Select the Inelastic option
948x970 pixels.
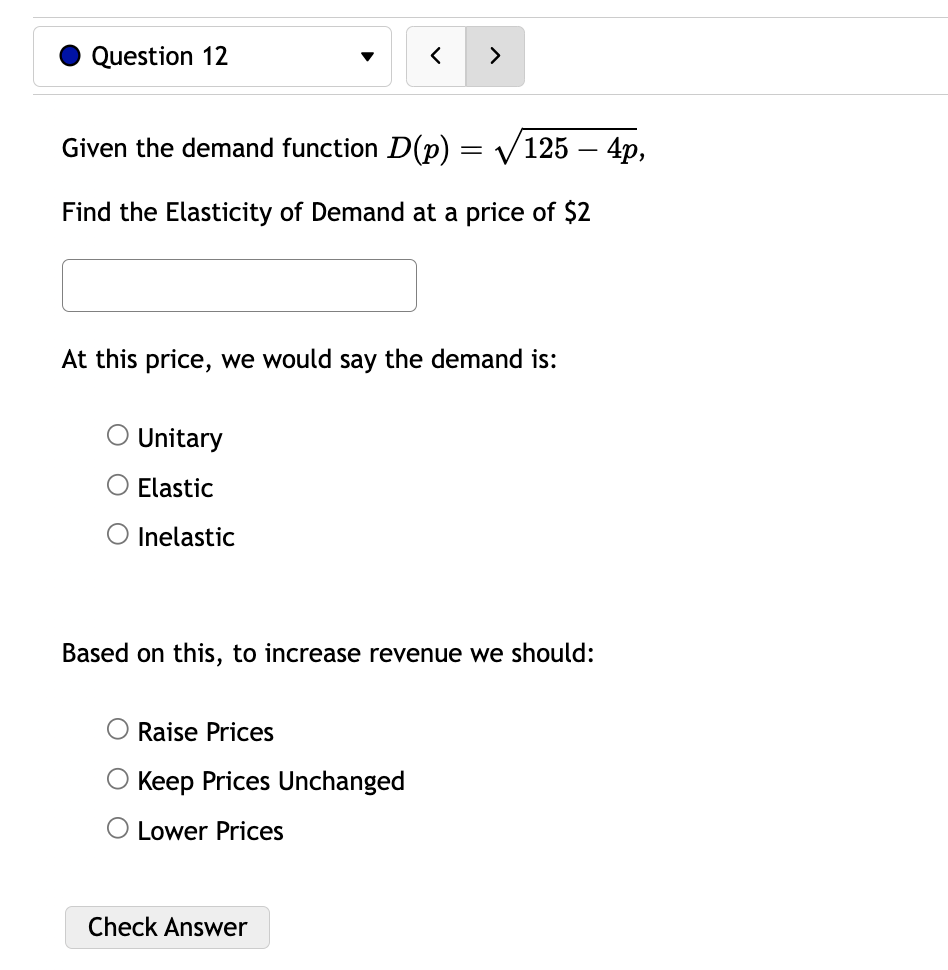(x=117, y=533)
